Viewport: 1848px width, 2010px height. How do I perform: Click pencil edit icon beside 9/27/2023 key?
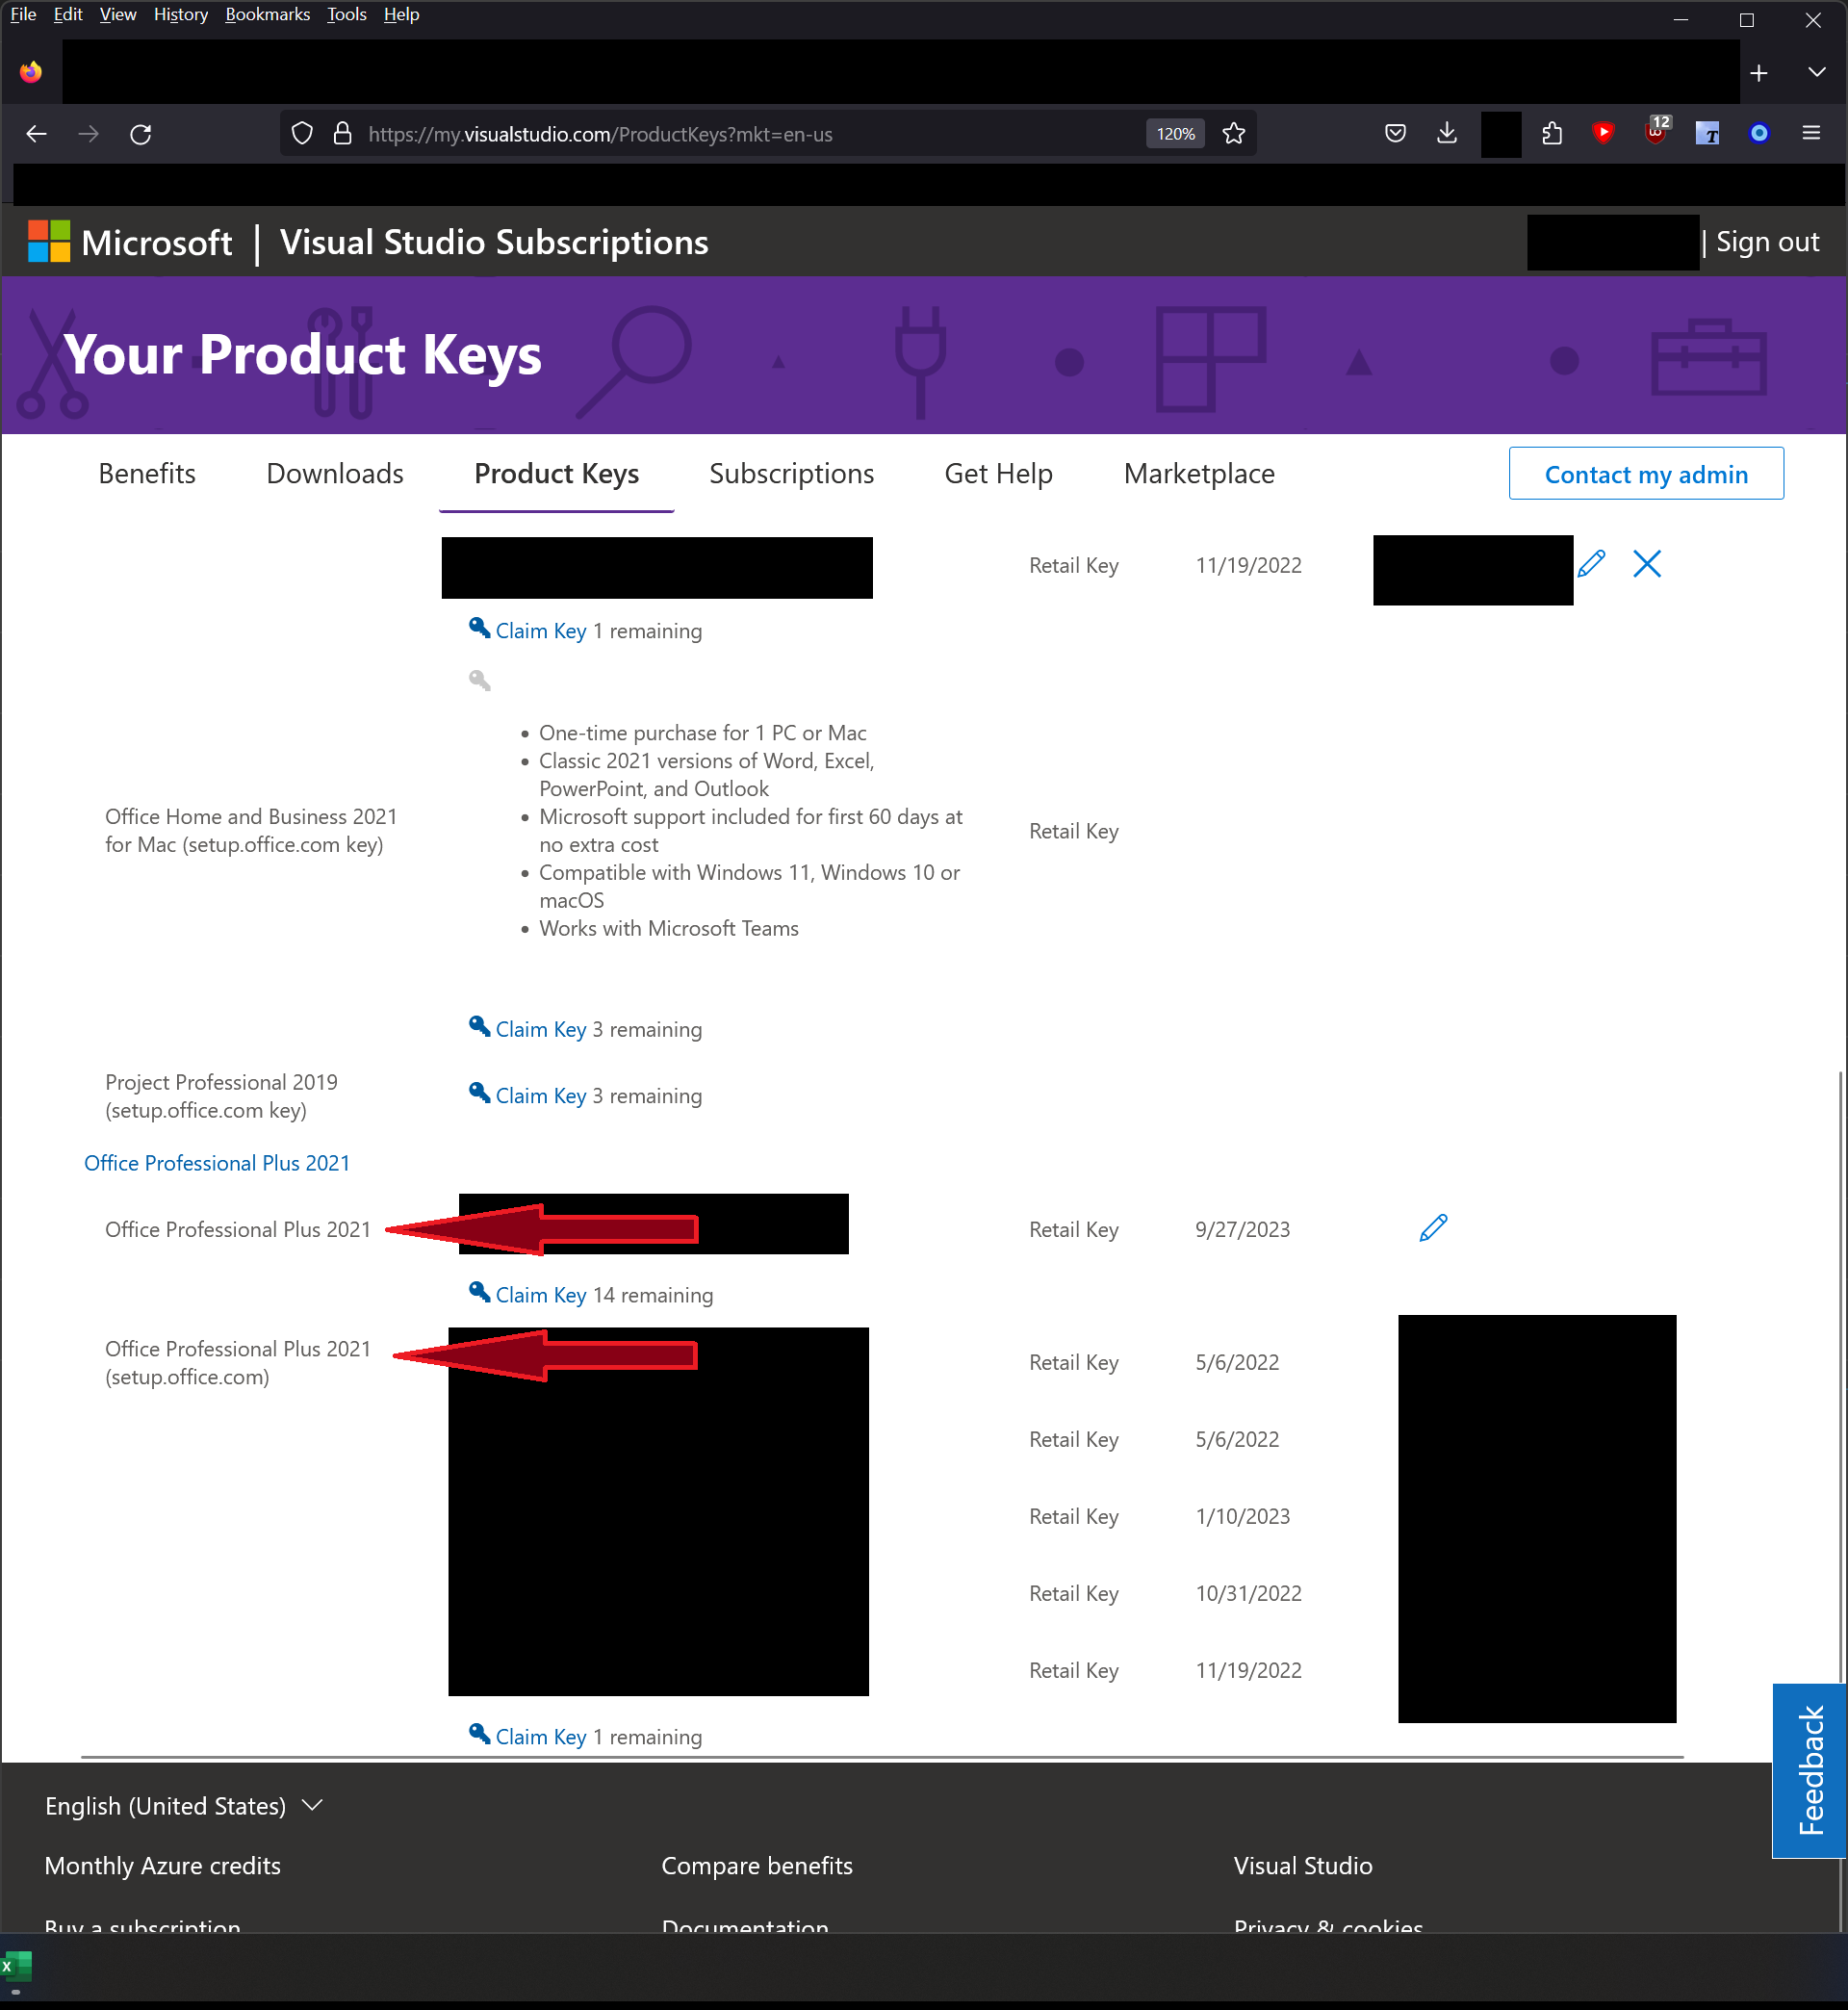[x=1433, y=1228]
